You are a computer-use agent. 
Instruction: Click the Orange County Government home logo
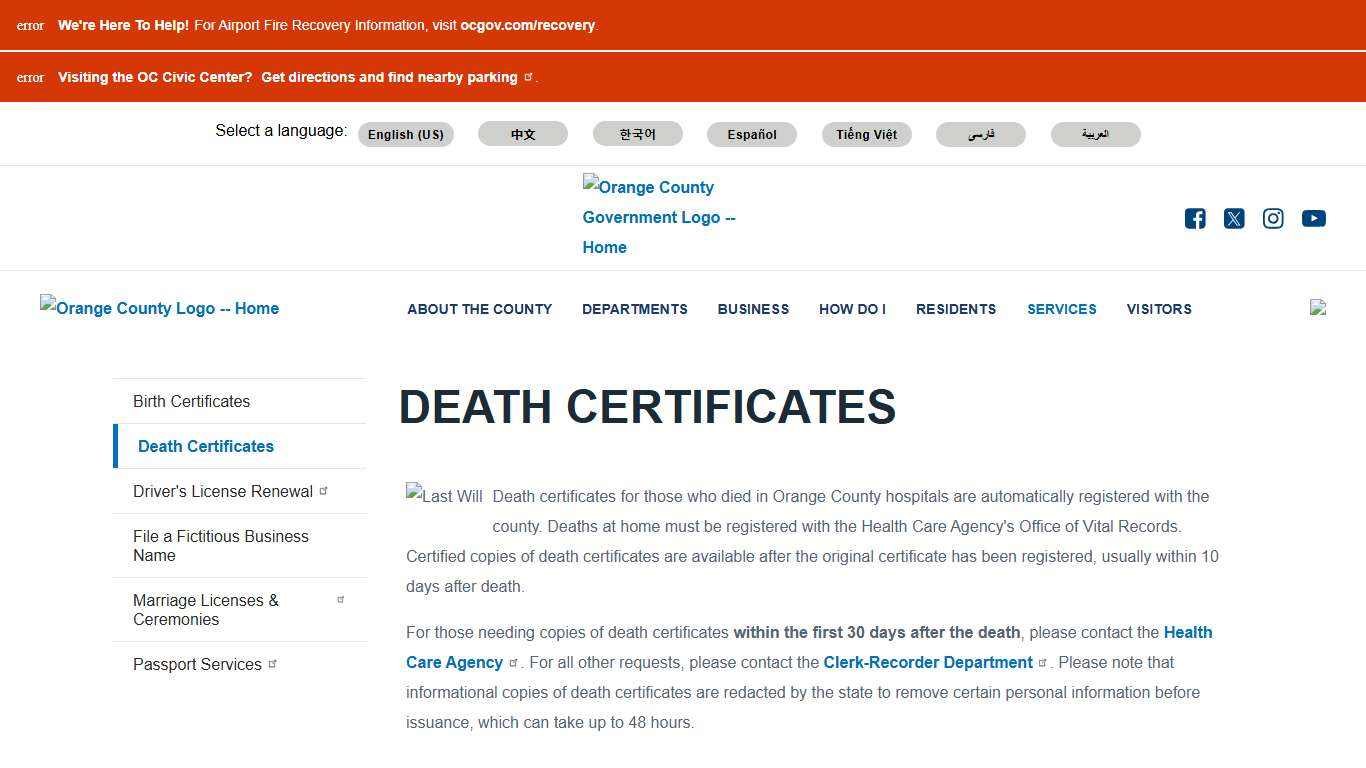coord(659,217)
